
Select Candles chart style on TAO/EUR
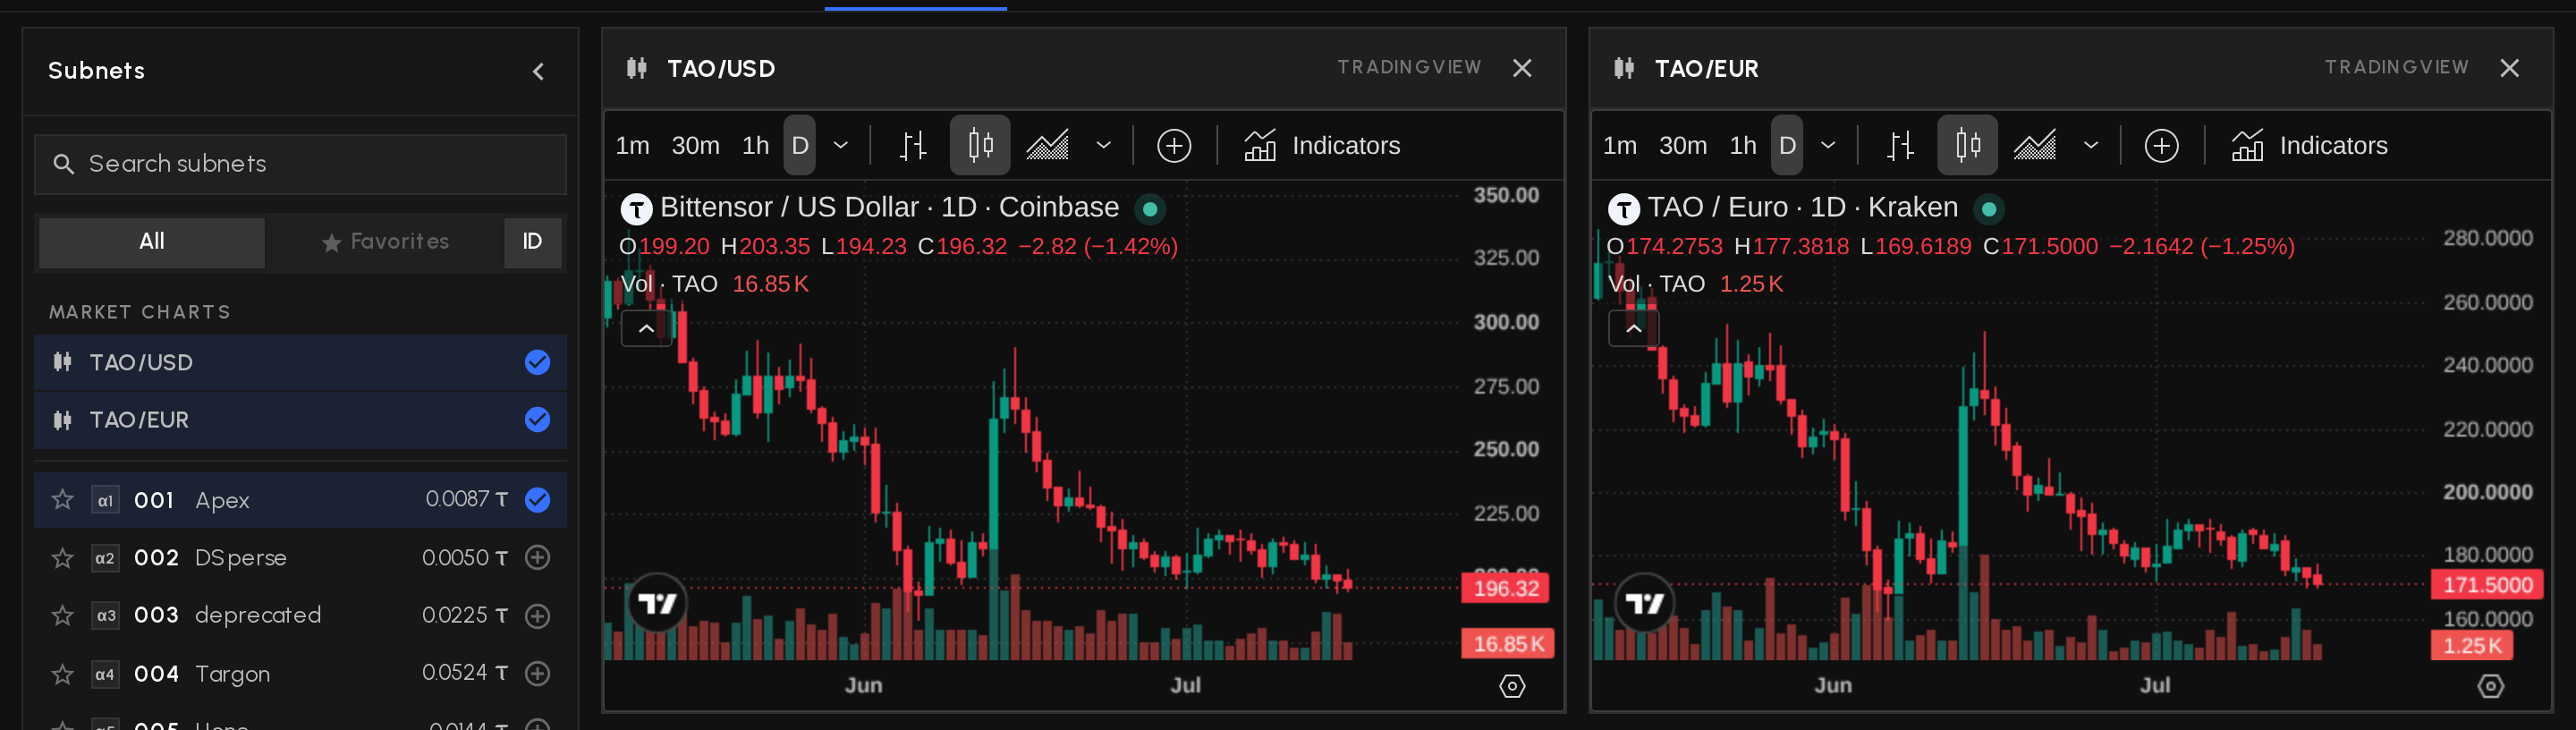pos(1967,146)
